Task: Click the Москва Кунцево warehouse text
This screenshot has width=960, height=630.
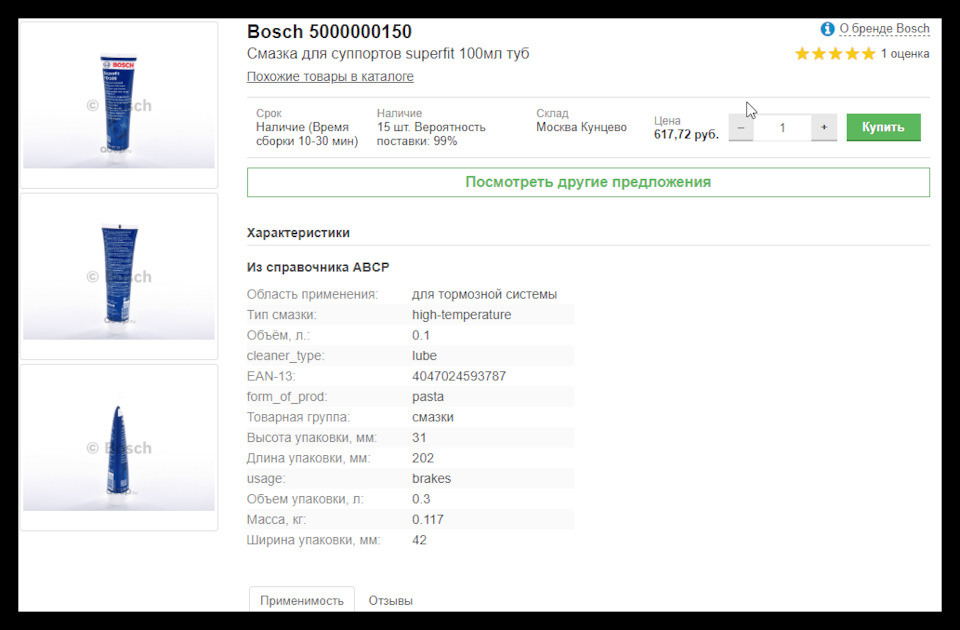Action: coord(581,127)
